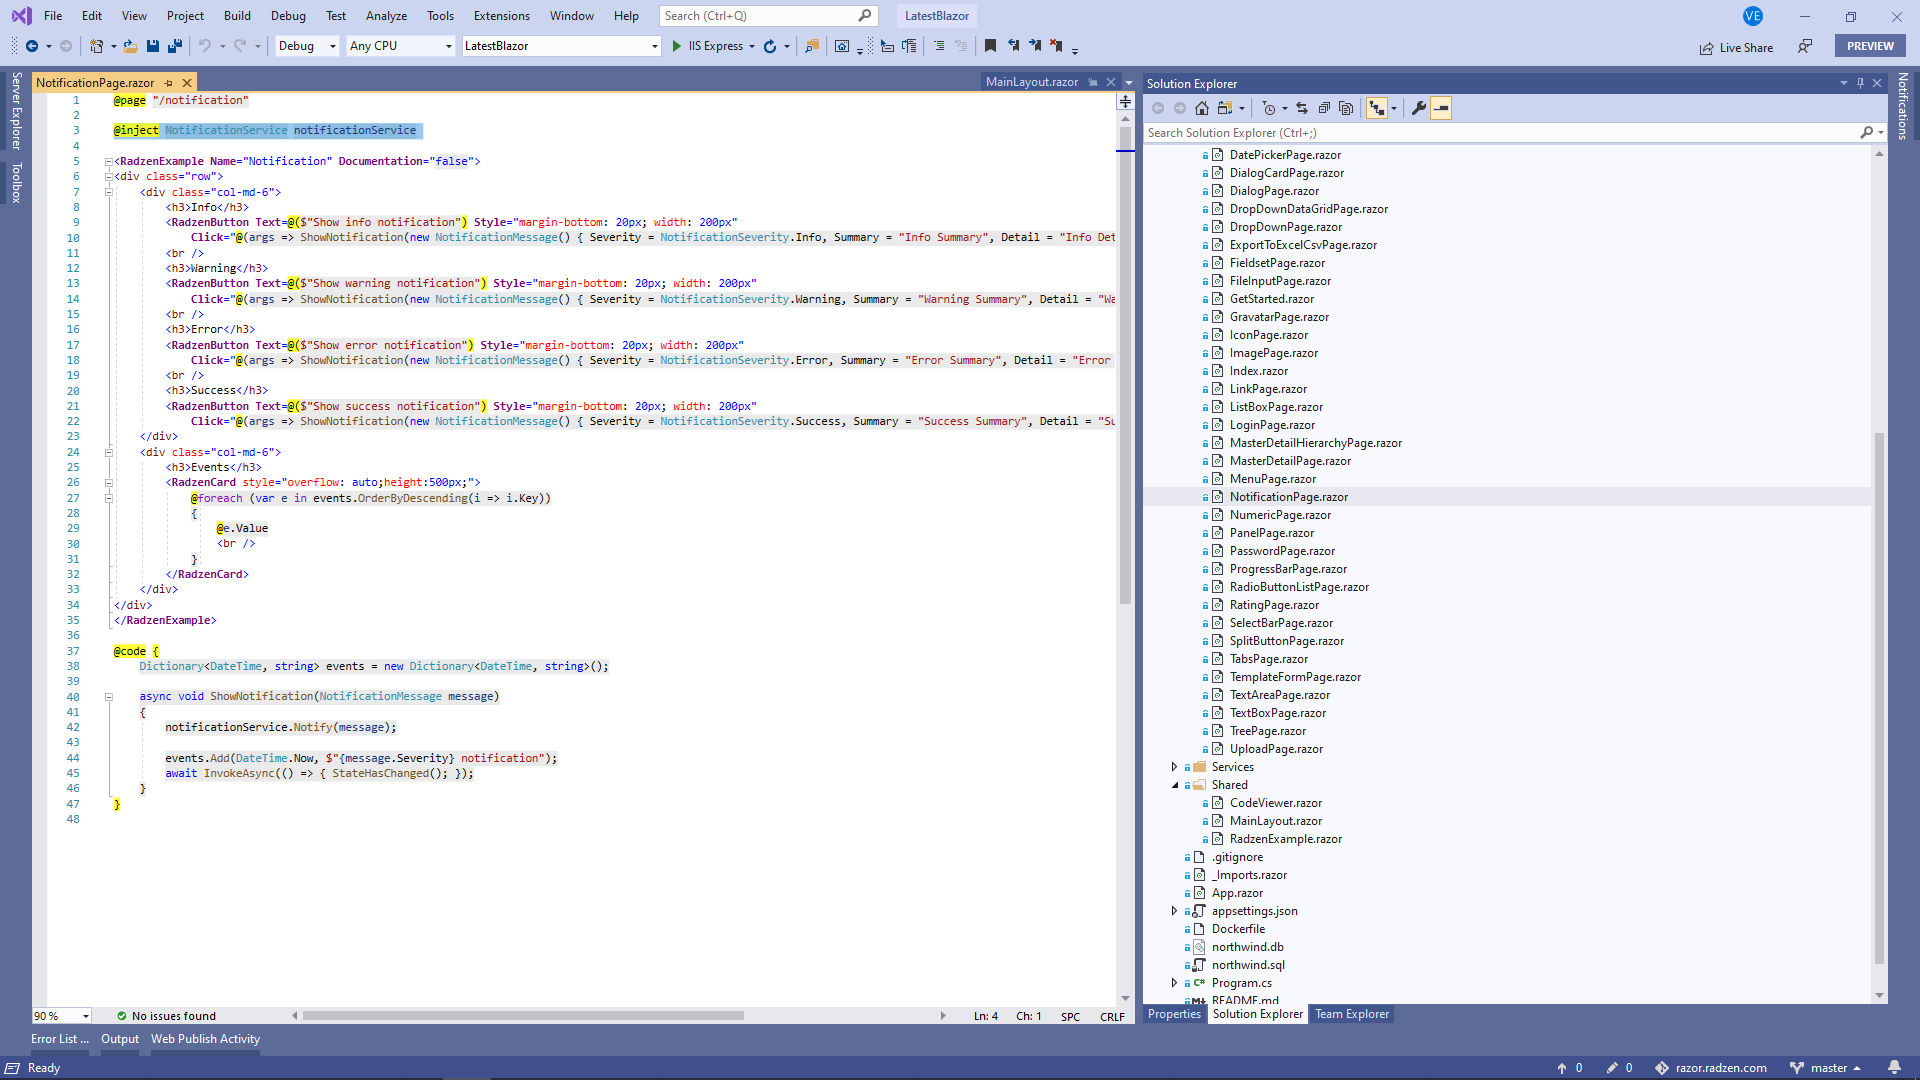Open Properties wrench icon in Solution Explorer
Image resolution: width=1920 pixels, height=1080 pixels.
[1418, 108]
